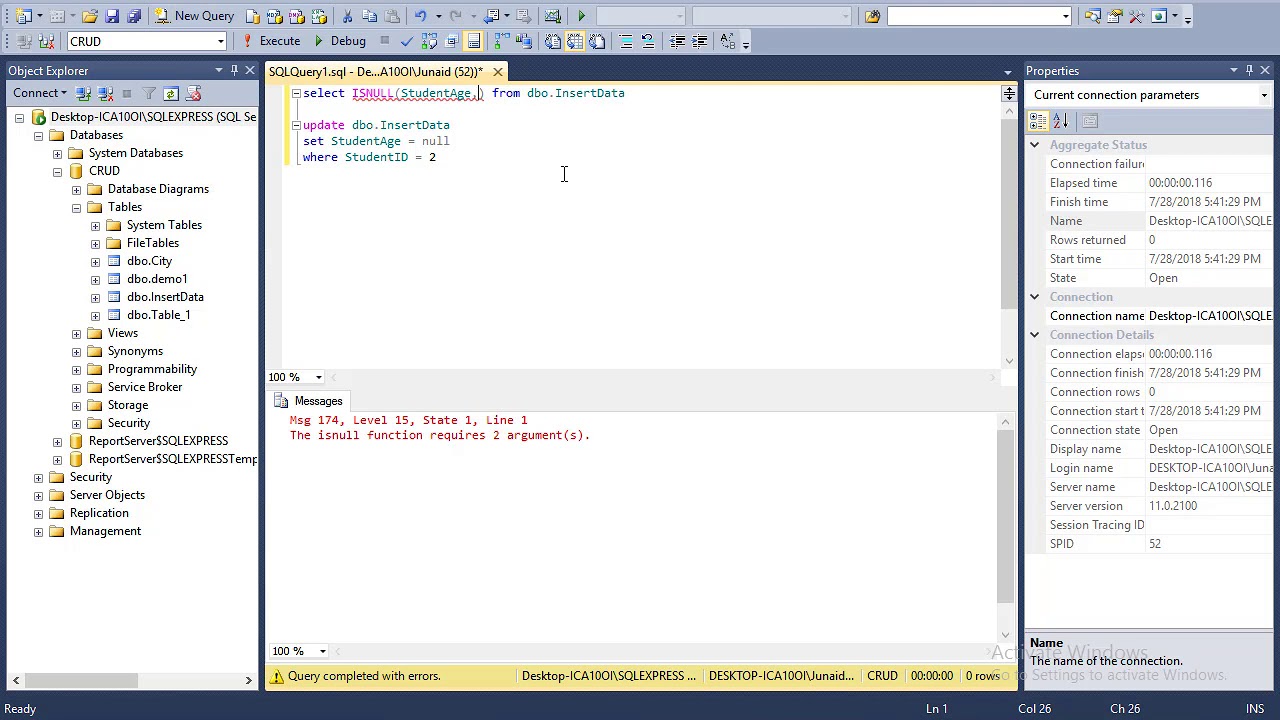This screenshot has height=720, width=1280.
Task: Click Categorized view icon in Properties panel
Action: (x=1038, y=121)
